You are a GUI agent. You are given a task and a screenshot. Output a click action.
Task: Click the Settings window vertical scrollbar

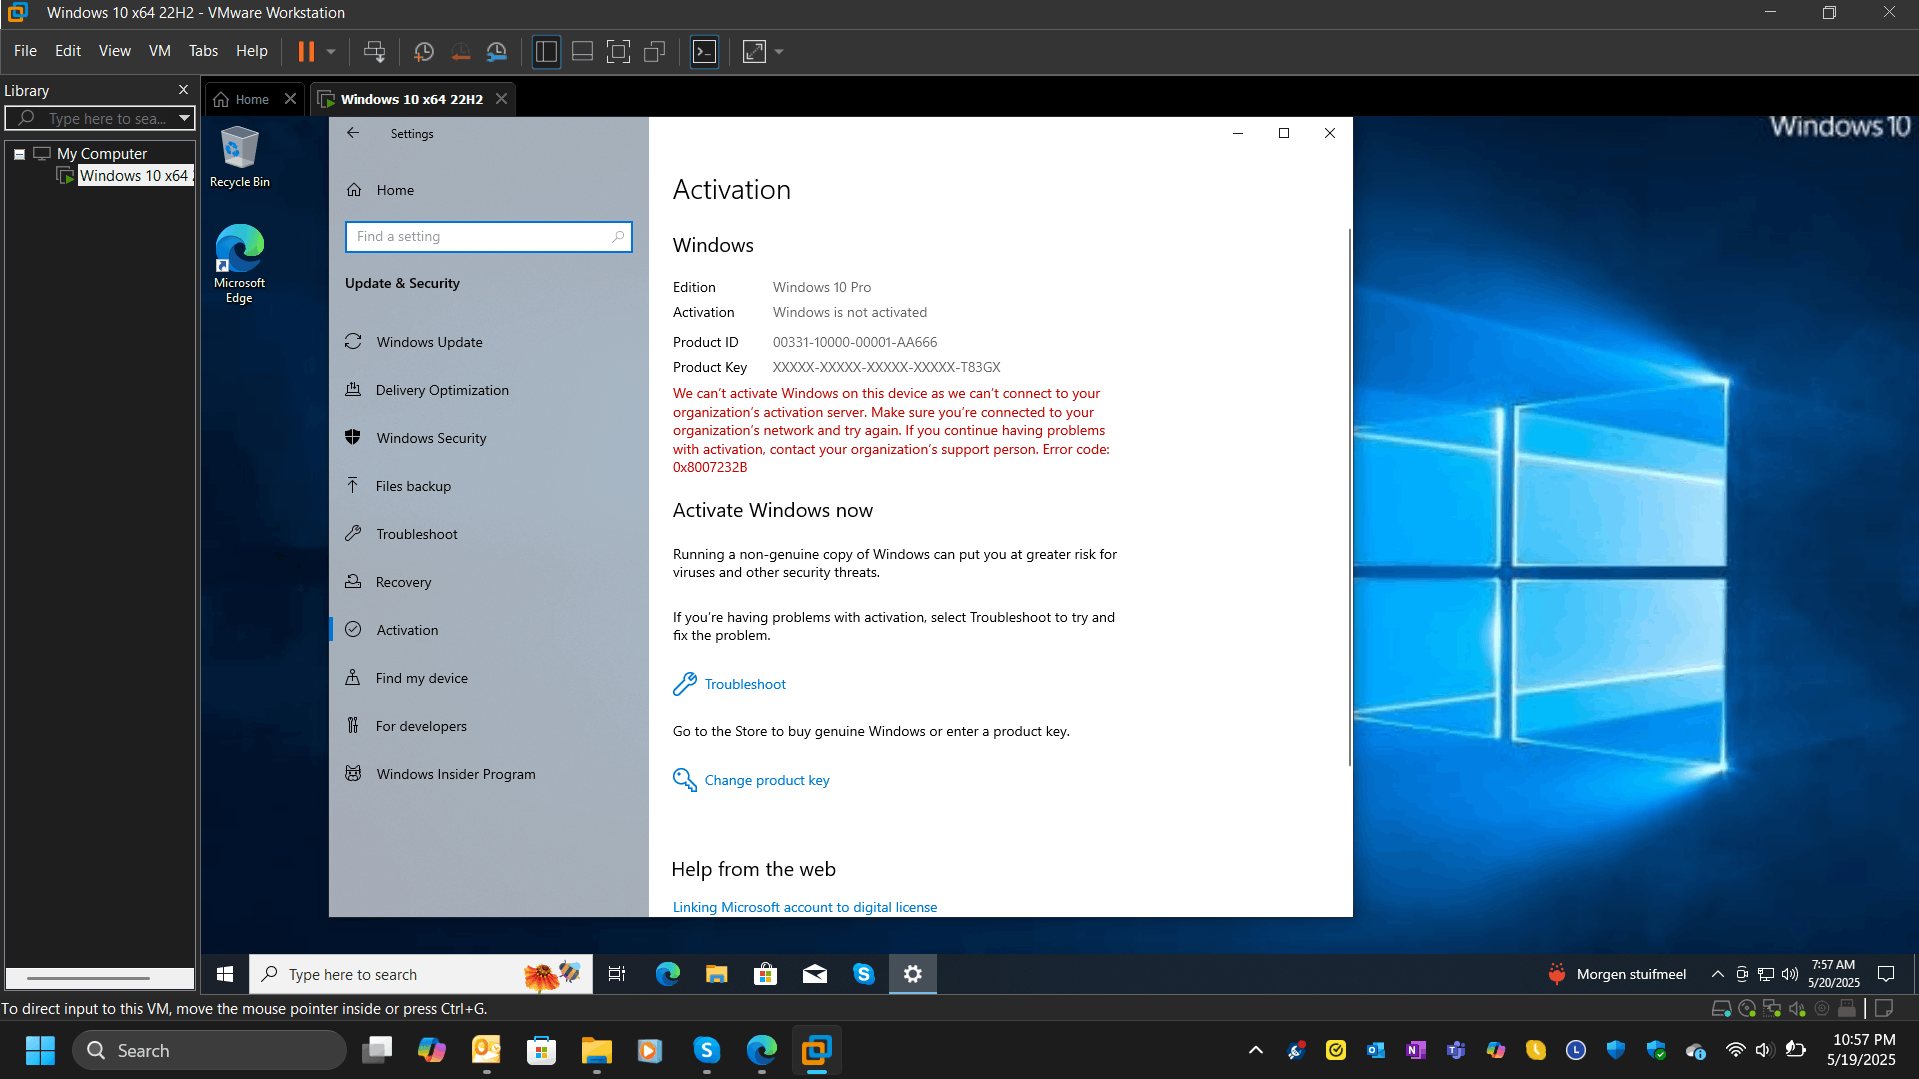click(x=1349, y=498)
